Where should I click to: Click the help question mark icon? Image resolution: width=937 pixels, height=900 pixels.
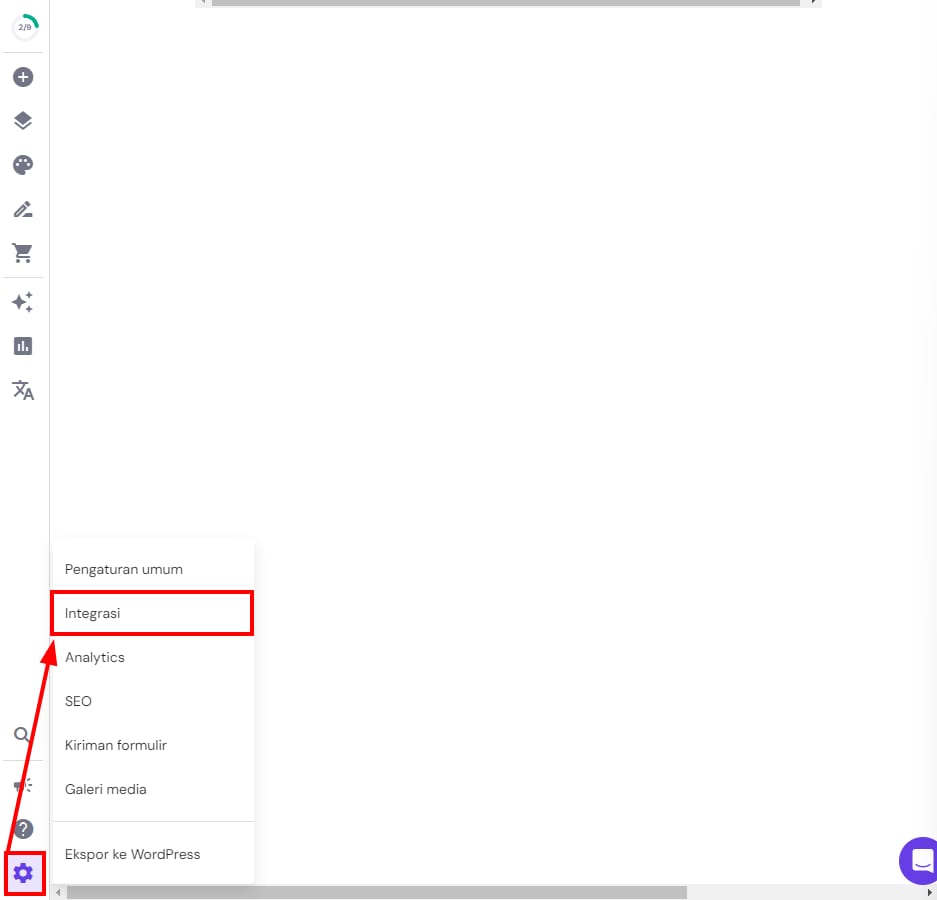click(23, 829)
